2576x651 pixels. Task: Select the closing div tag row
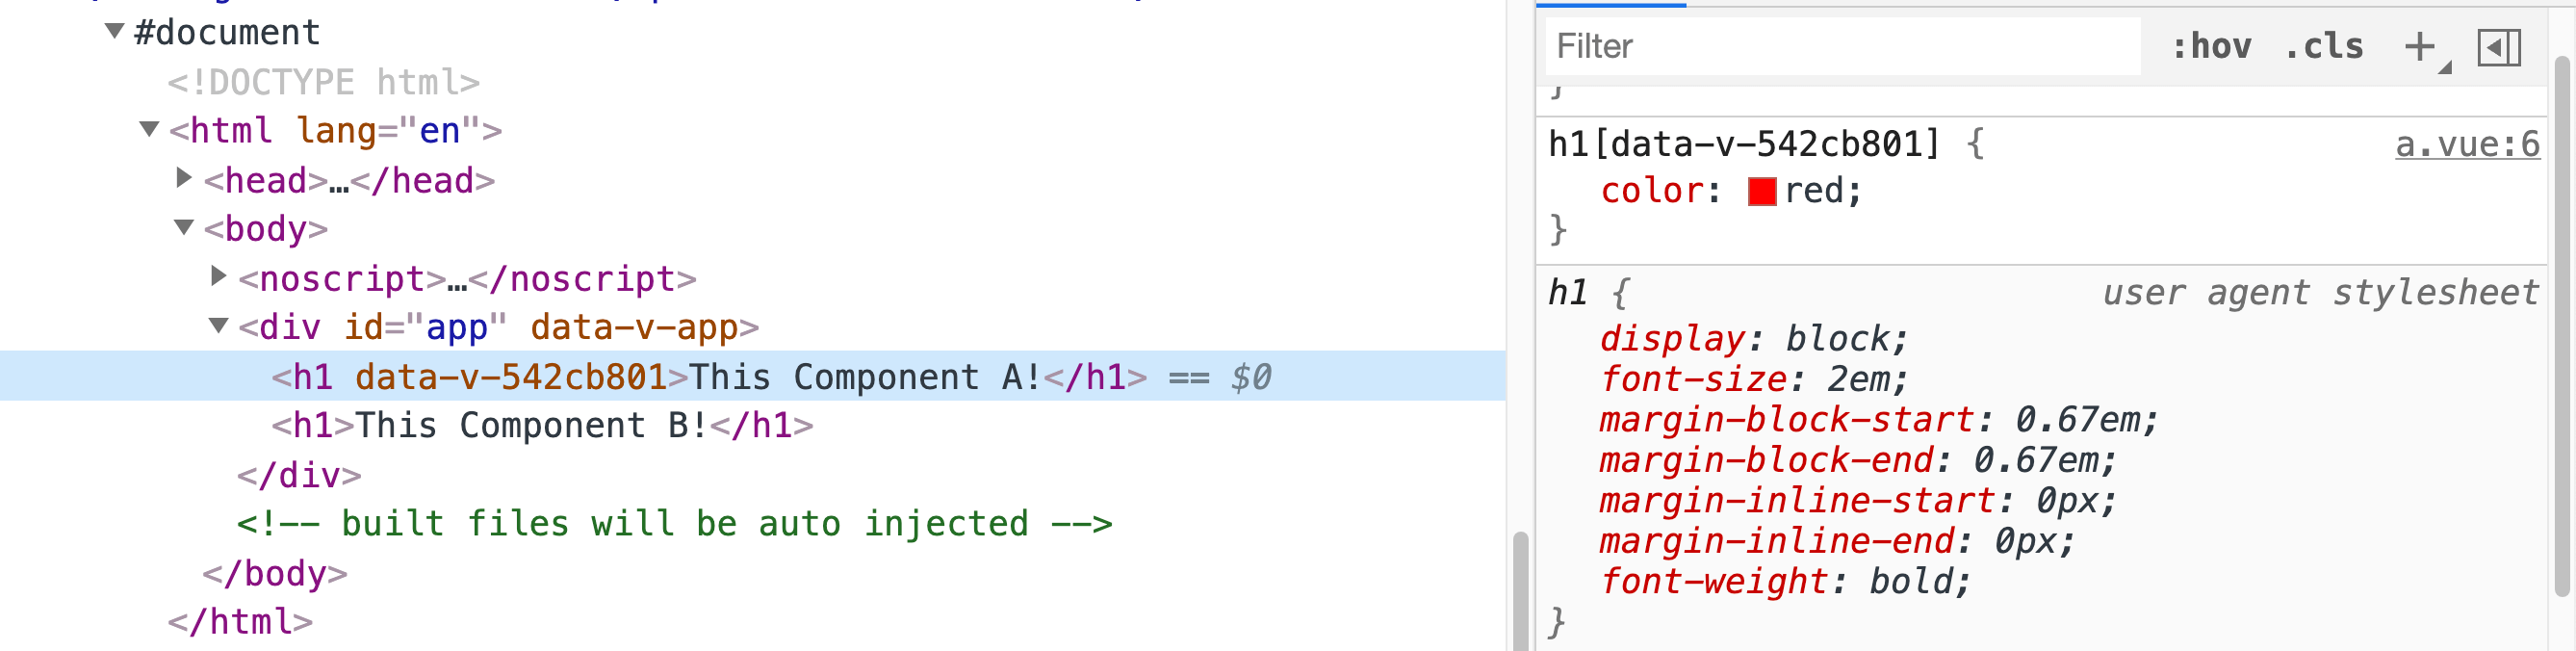pyautogui.click(x=299, y=475)
